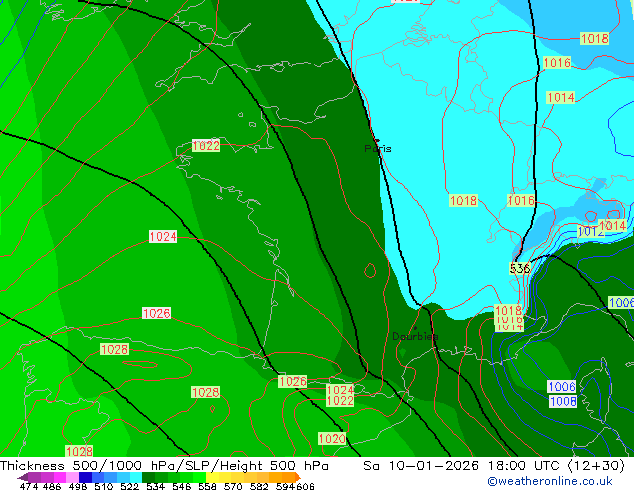Click the 474 legend value

(x=29, y=486)
